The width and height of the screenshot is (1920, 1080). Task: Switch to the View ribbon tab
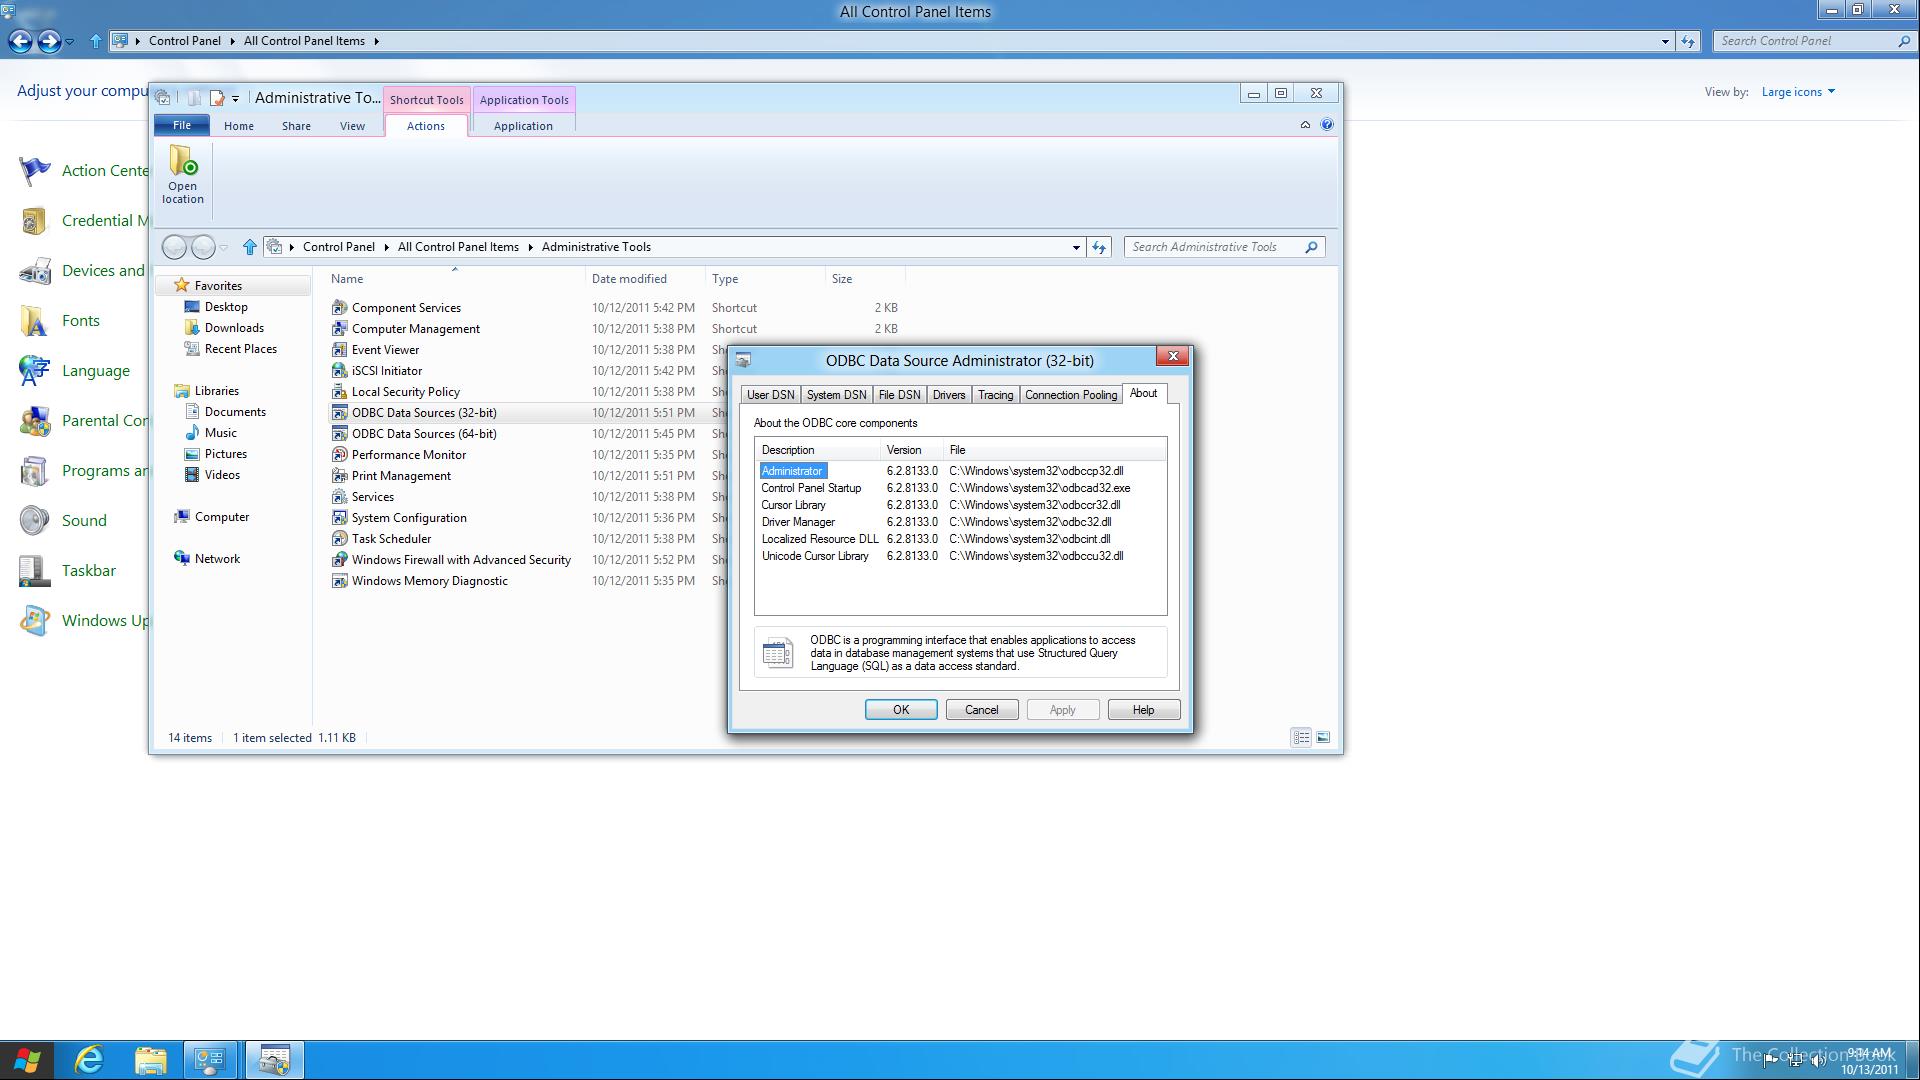point(352,126)
